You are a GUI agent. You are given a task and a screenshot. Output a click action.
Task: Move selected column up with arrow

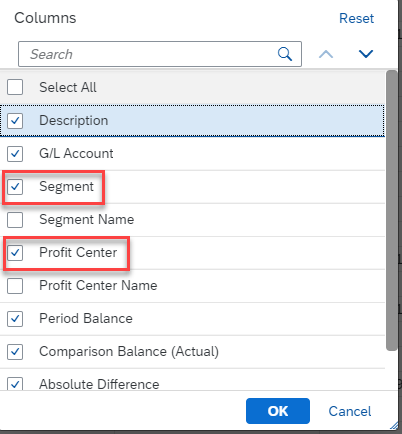326,54
